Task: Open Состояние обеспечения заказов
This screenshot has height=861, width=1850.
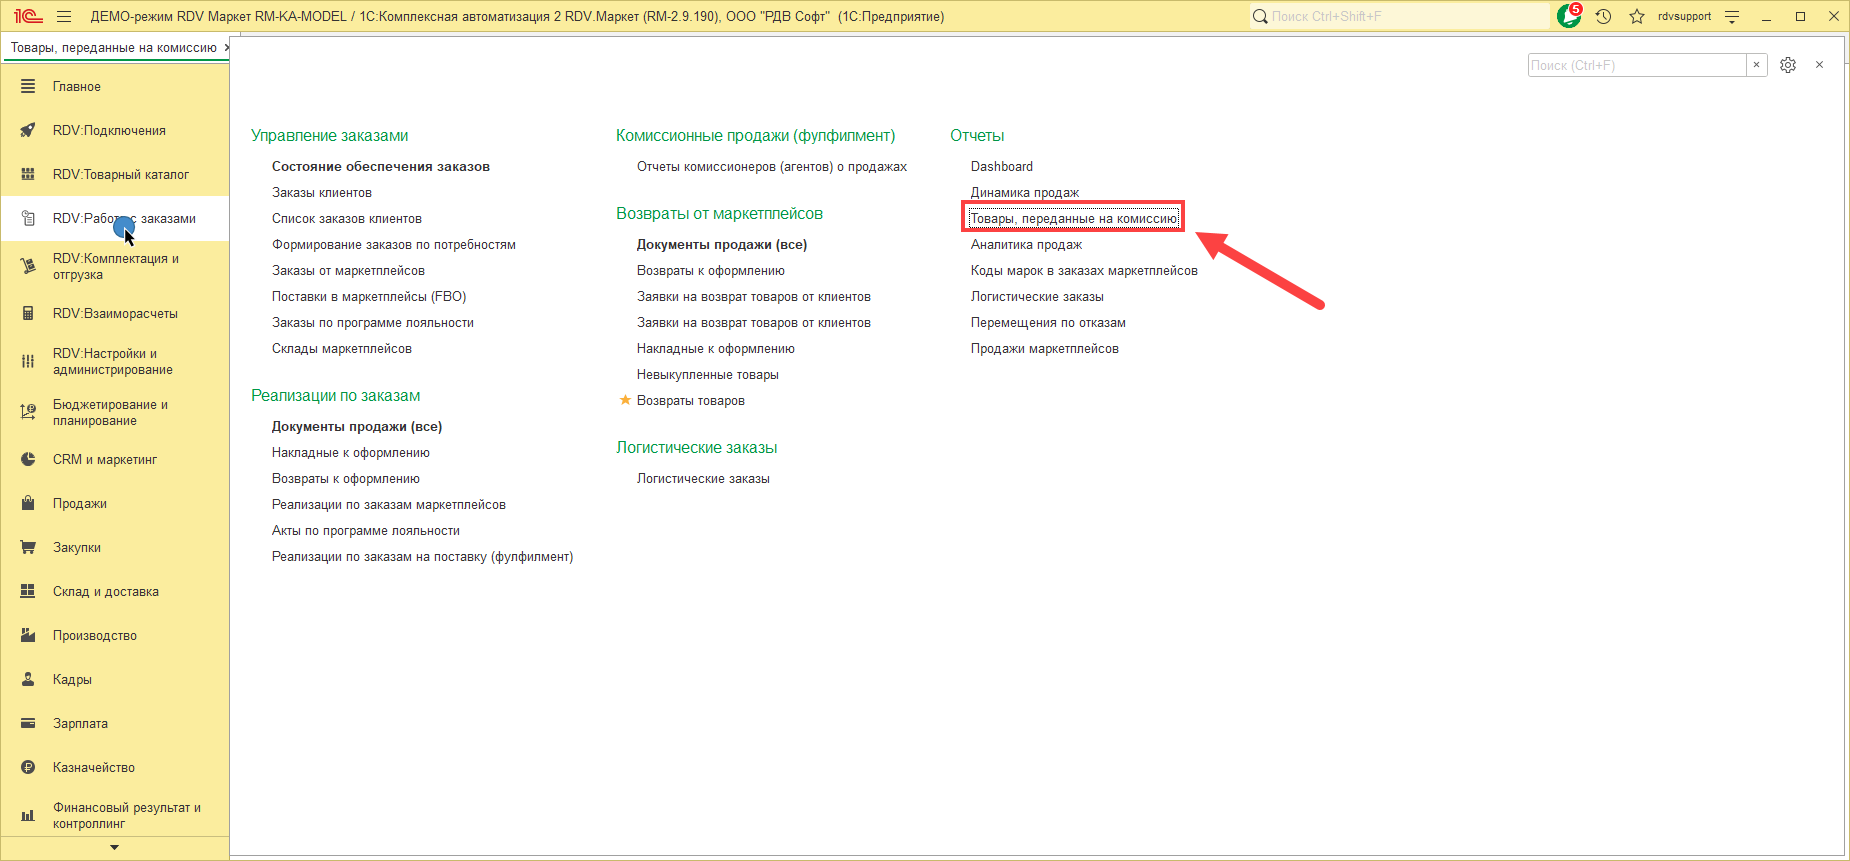Action: [381, 167]
